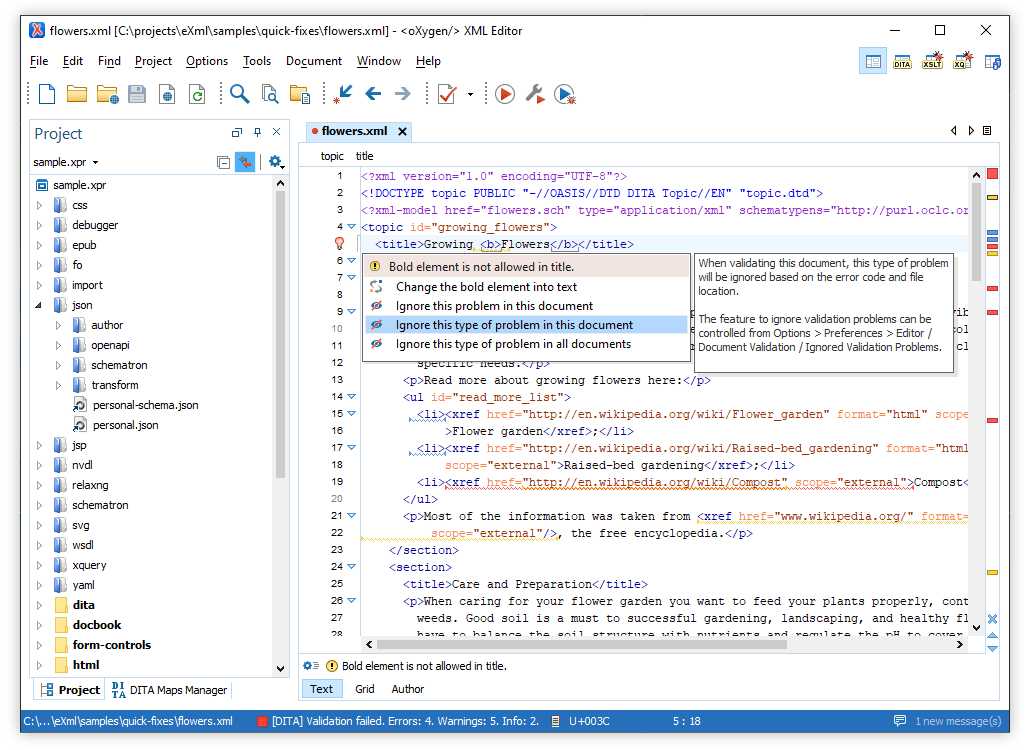Click the blue X clear-markers icon
Screen dimensions: 1030x750
click(993, 619)
